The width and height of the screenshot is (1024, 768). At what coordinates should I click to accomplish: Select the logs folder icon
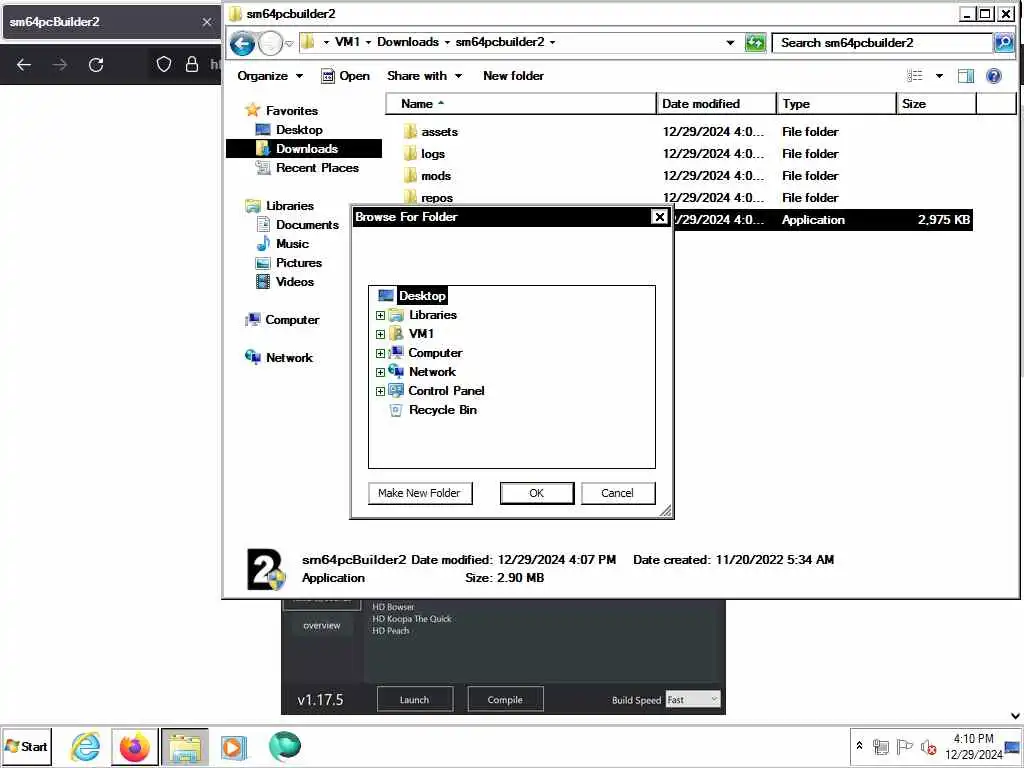pyautogui.click(x=410, y=154)
